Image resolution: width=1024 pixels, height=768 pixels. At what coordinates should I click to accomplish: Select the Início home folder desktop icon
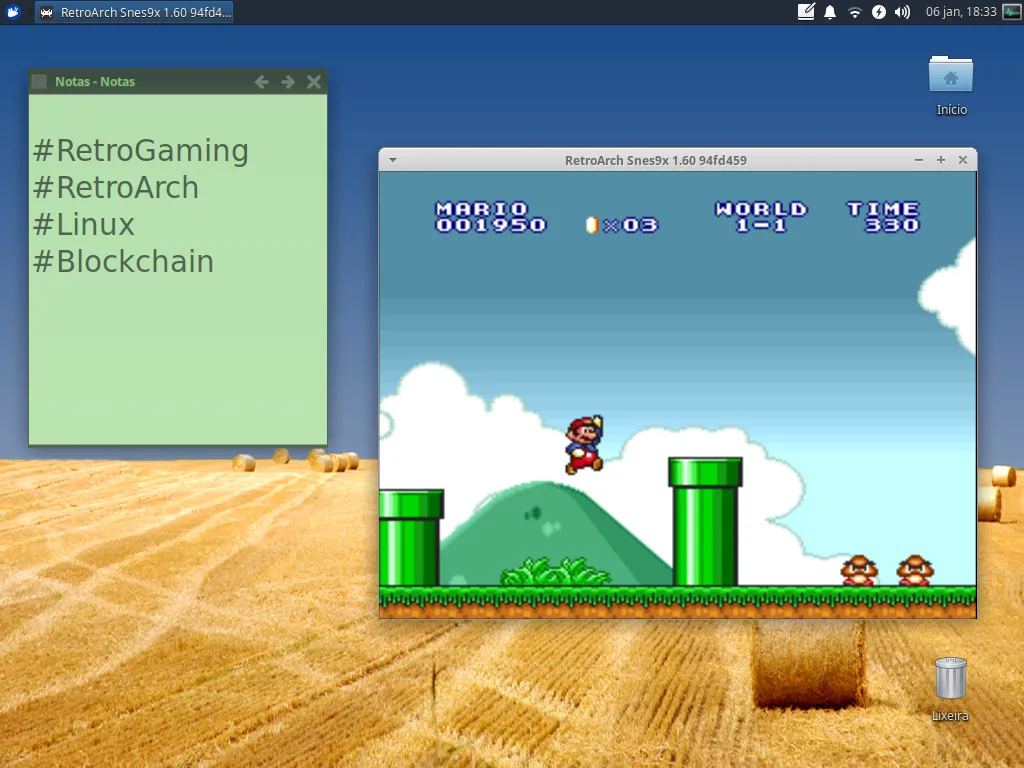951,86
